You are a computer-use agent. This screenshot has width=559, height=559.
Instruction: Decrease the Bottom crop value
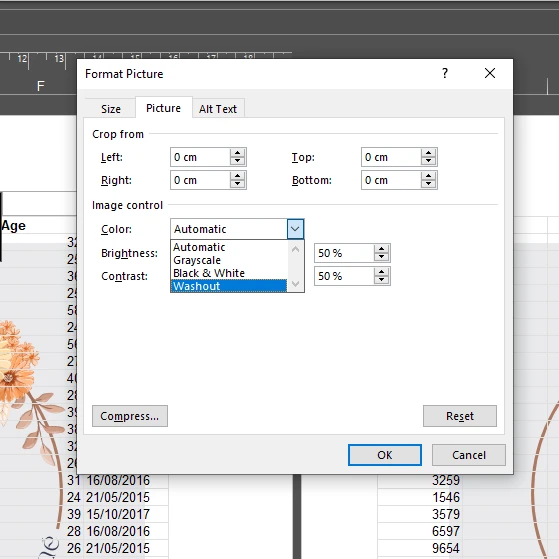pos(429,184)
